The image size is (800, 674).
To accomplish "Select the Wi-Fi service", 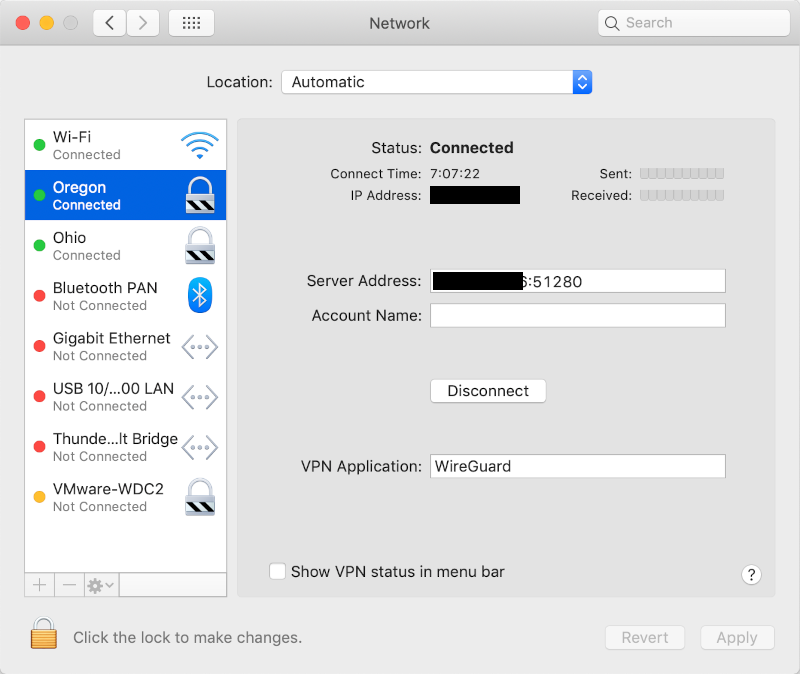I will (126, 145).
